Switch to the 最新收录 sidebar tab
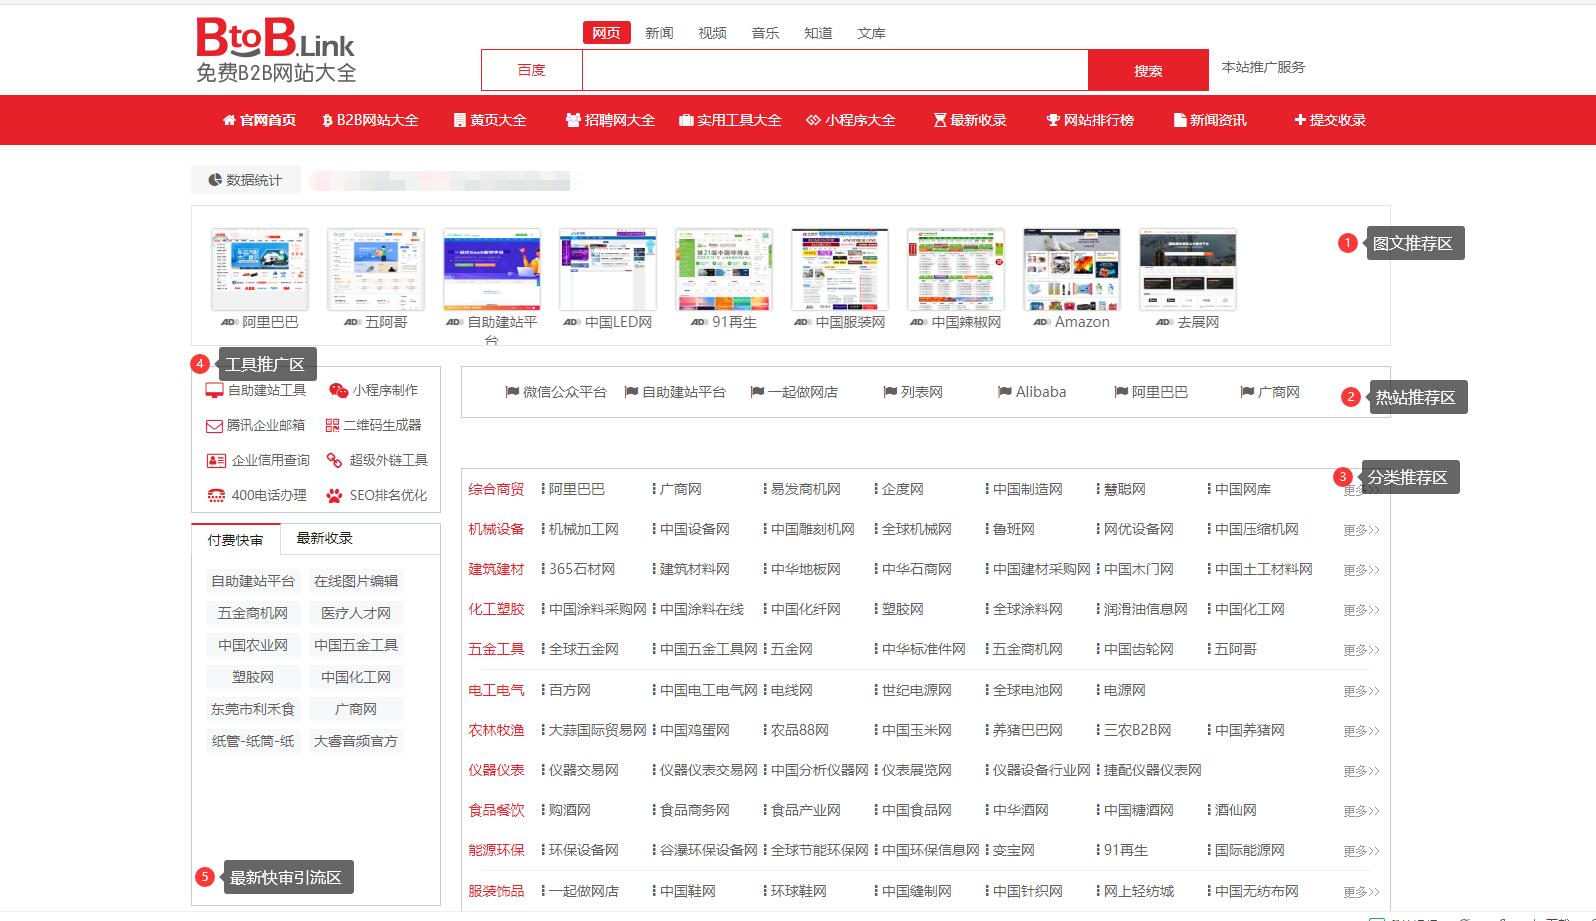 point(325,538)
